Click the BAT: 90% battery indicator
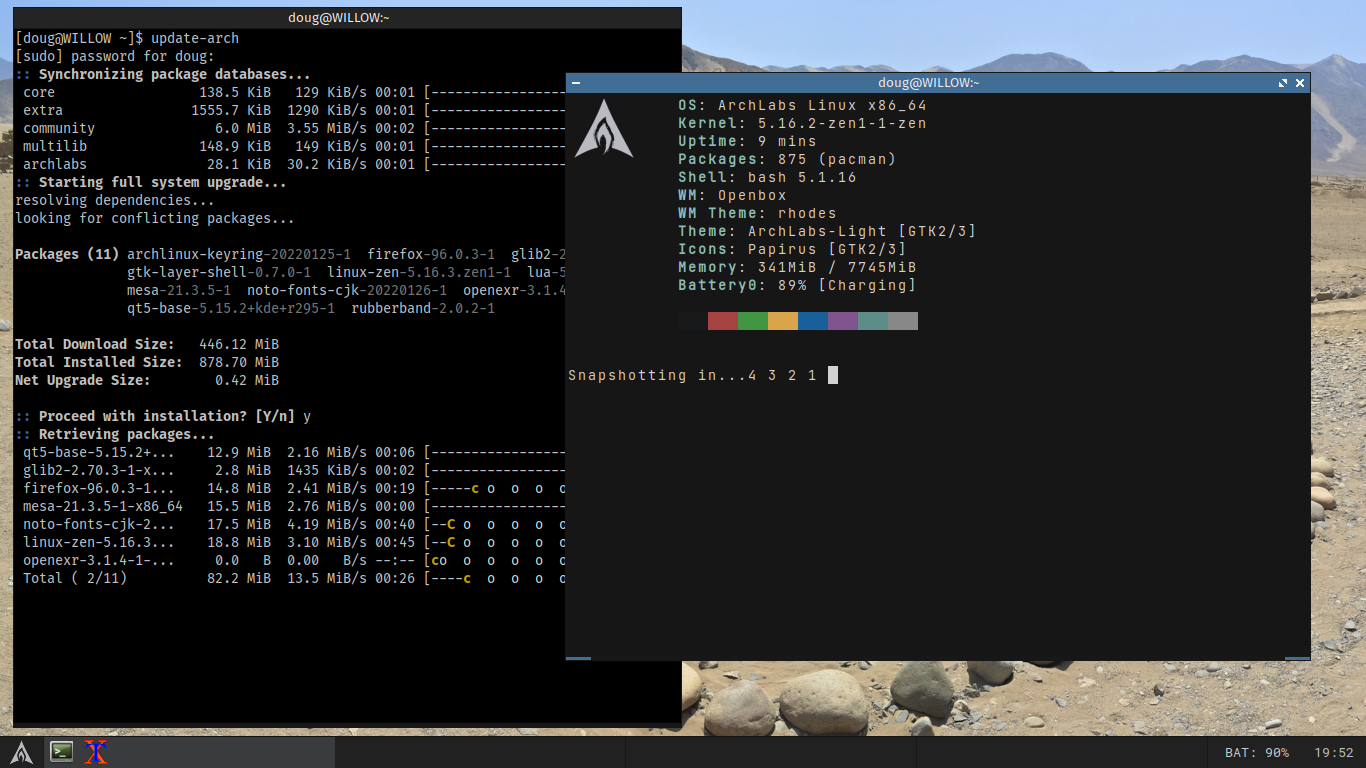 click(1256, 752)
